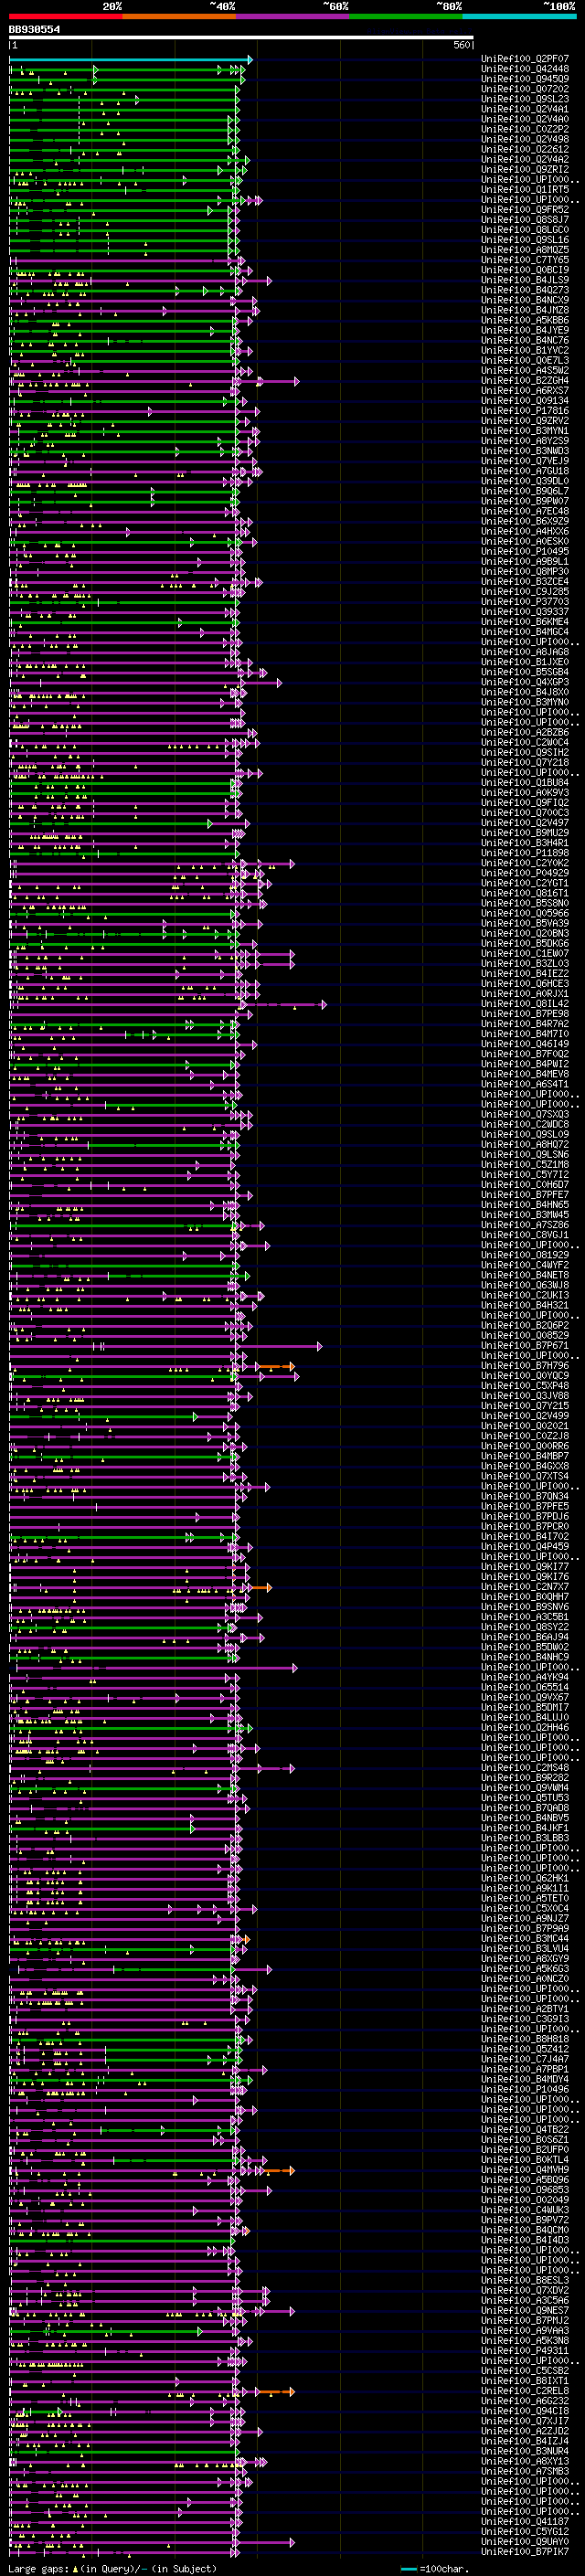
Task: Open hit UniRef100_A4HXX6
Action: pyautogui.click(x=524, y=531)
